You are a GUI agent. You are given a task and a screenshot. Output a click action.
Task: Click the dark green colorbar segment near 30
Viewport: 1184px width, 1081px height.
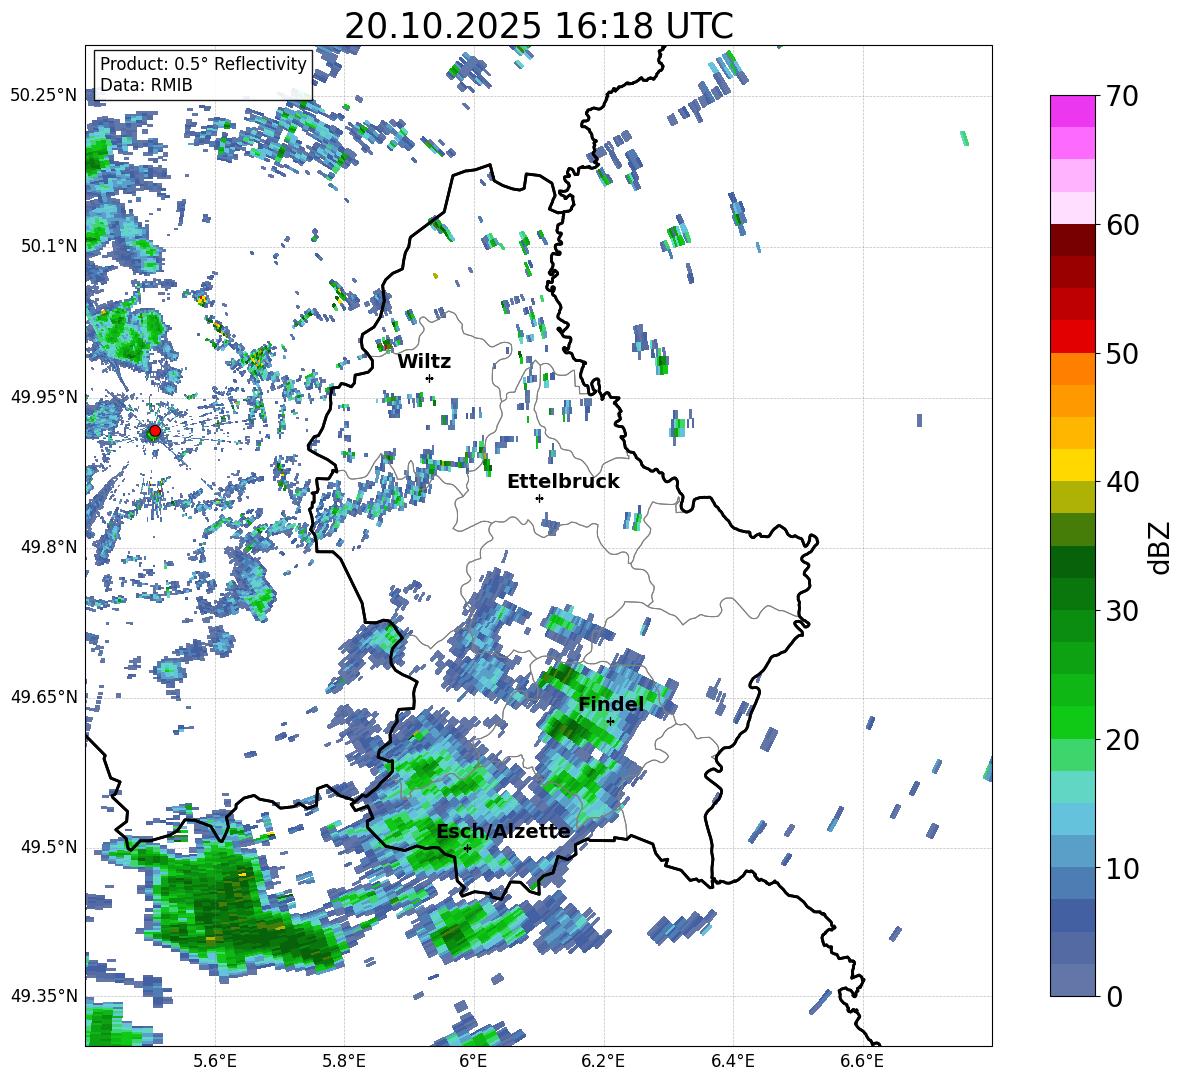1072,594
